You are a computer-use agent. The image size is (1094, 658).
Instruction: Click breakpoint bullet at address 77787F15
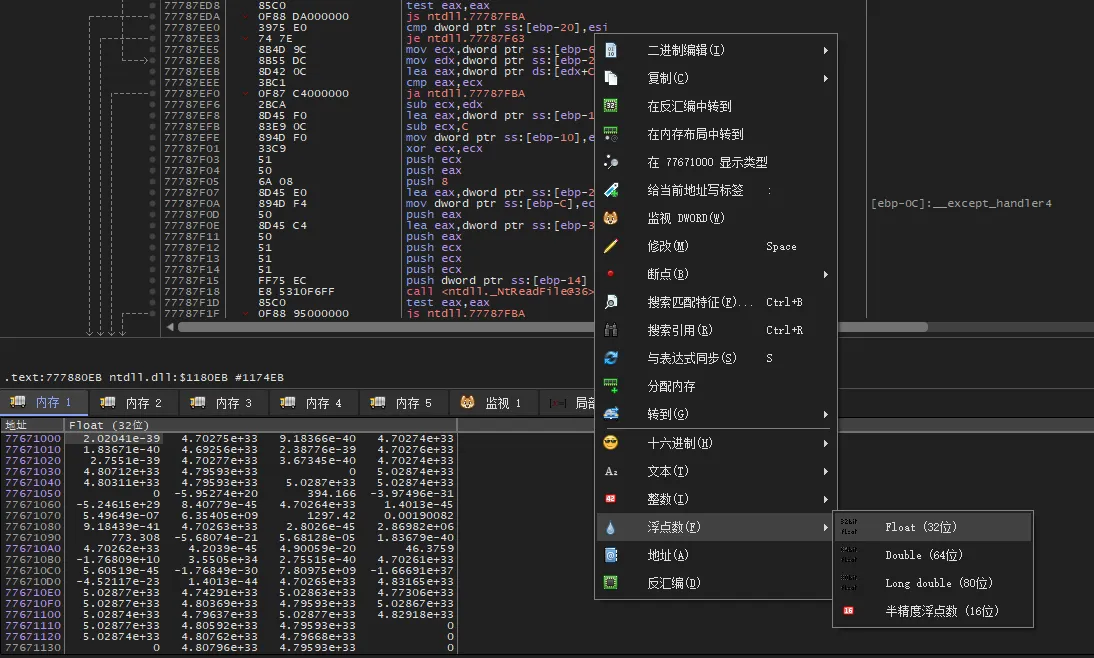pyautogui.click(x=153, y=281)
